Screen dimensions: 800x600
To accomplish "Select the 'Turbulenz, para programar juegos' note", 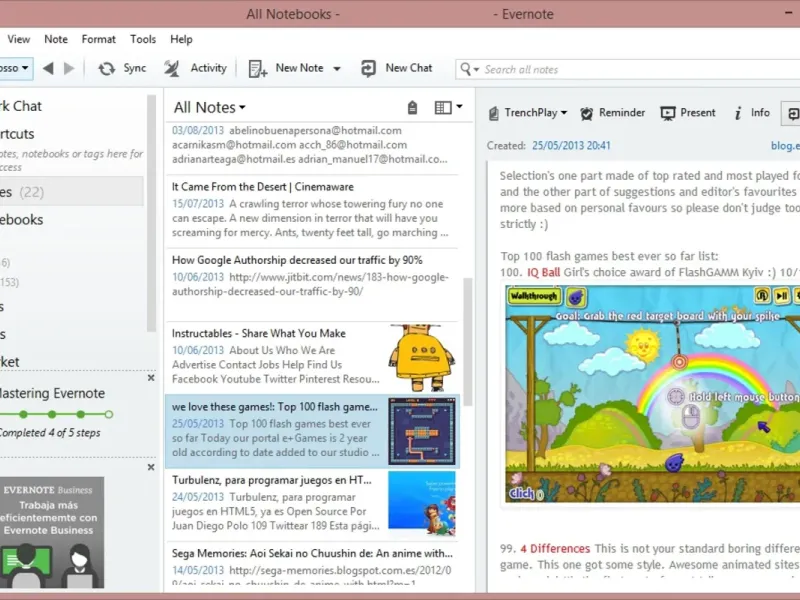I will (312, 504).
